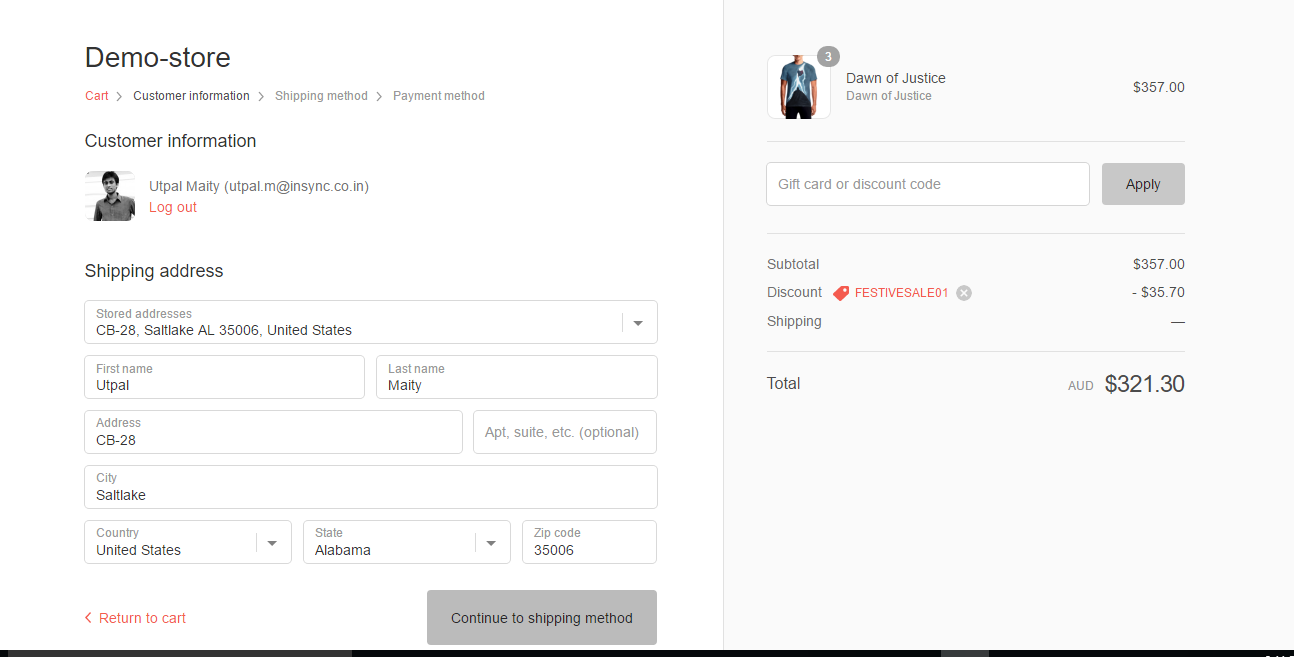Click into the City field
This screenshot has width=1294, height=657.
[371, 487]
